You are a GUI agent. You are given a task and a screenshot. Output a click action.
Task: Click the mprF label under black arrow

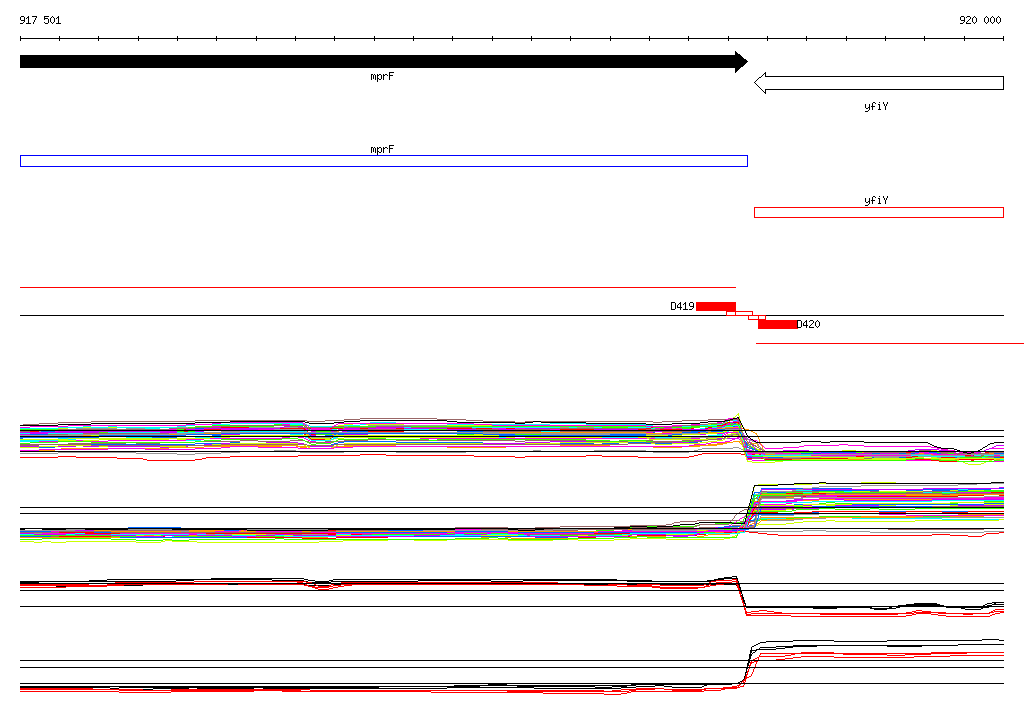pyautogui.click(x=382, y=77)
